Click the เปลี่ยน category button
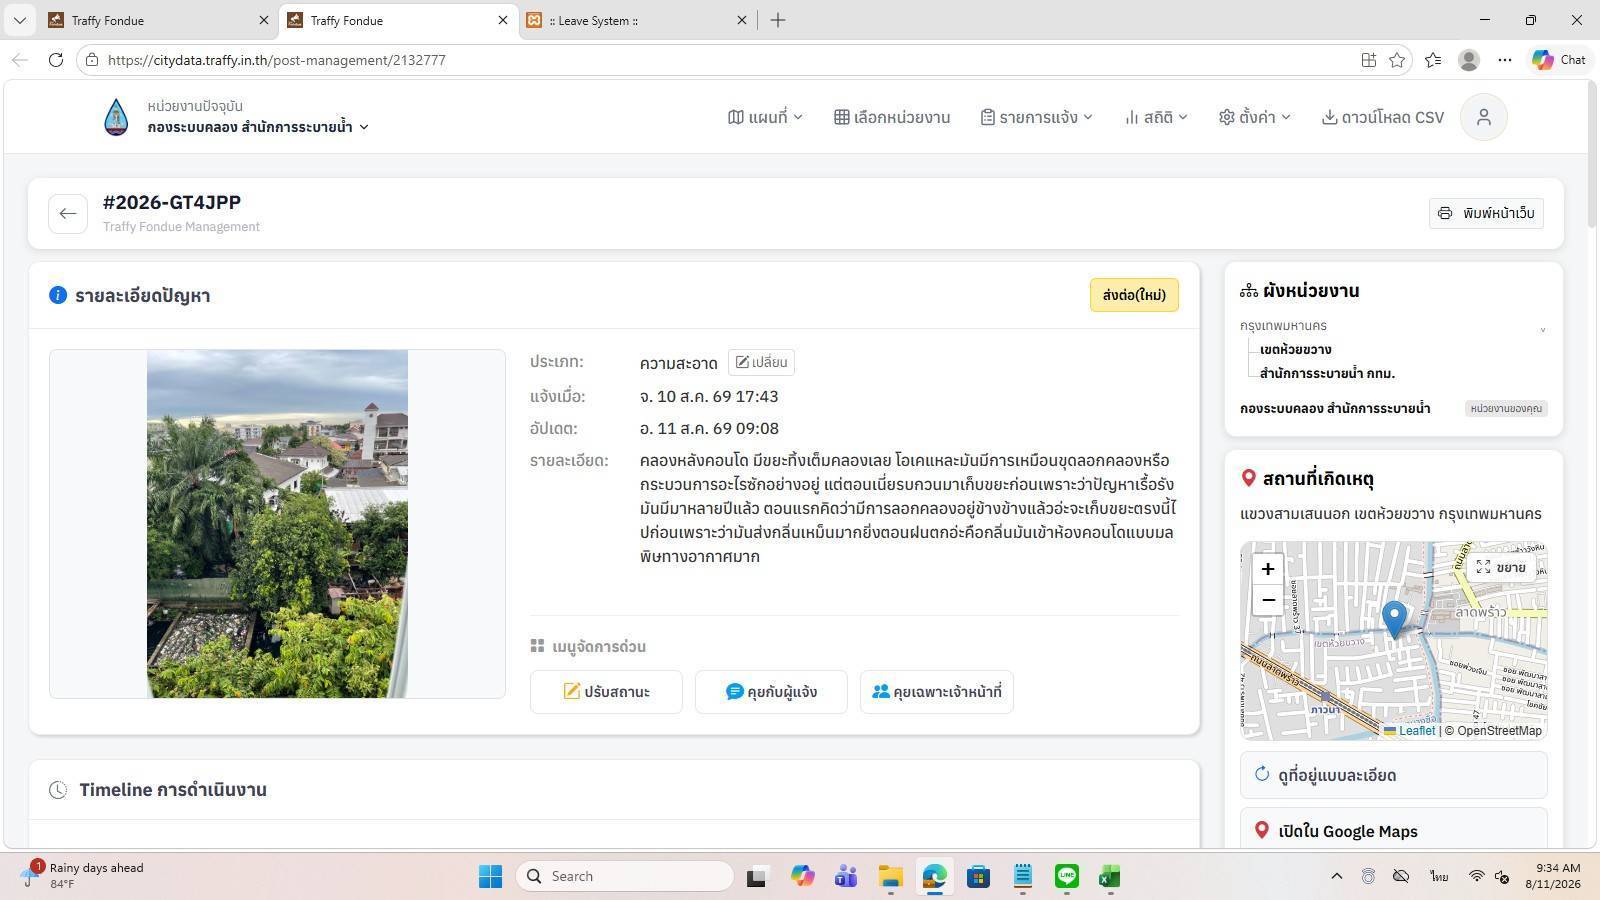This screenshot has width=1600, height=900. point(762,362)
